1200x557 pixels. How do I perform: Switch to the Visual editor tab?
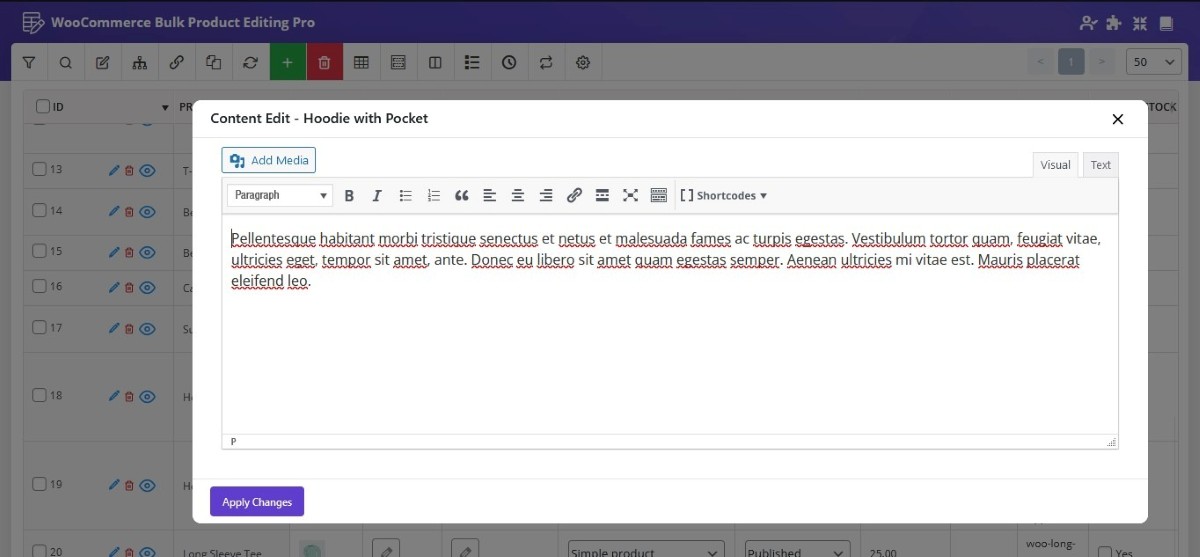(1055, 165)
